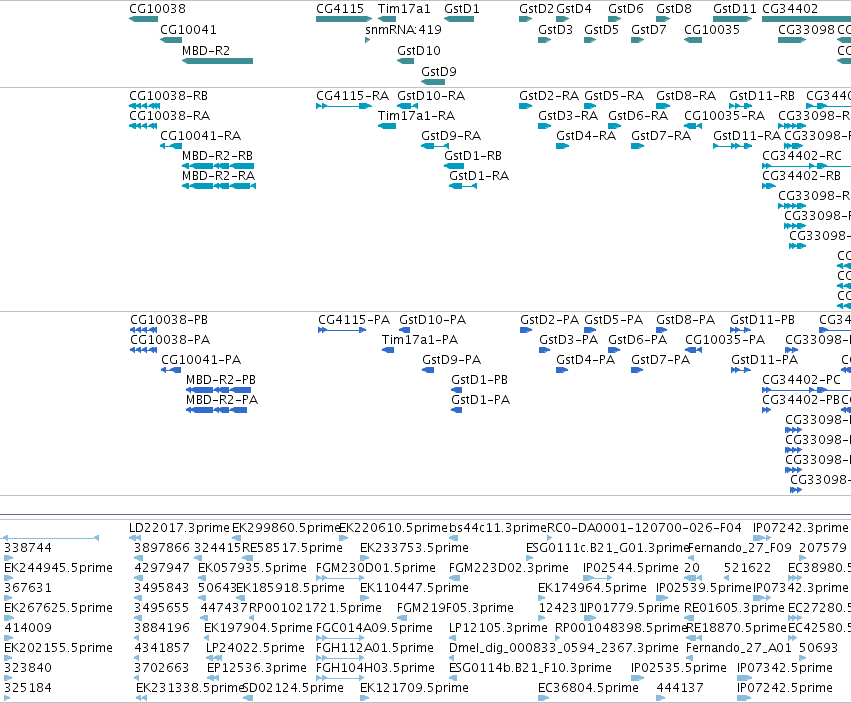Select the CG10041-PA protein label
Viewport: 851px width, 703px height.
point(201,360)
